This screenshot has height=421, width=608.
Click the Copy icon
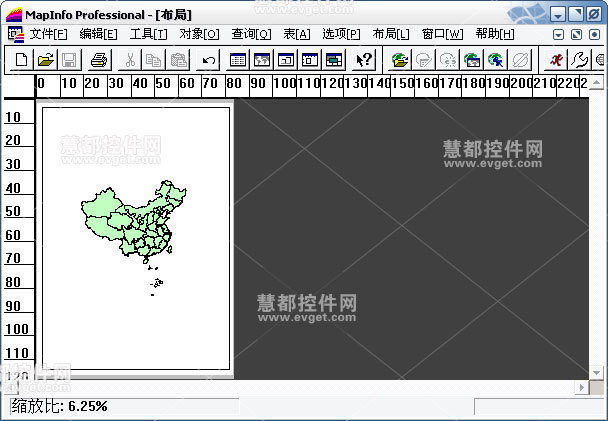point(154,60)
